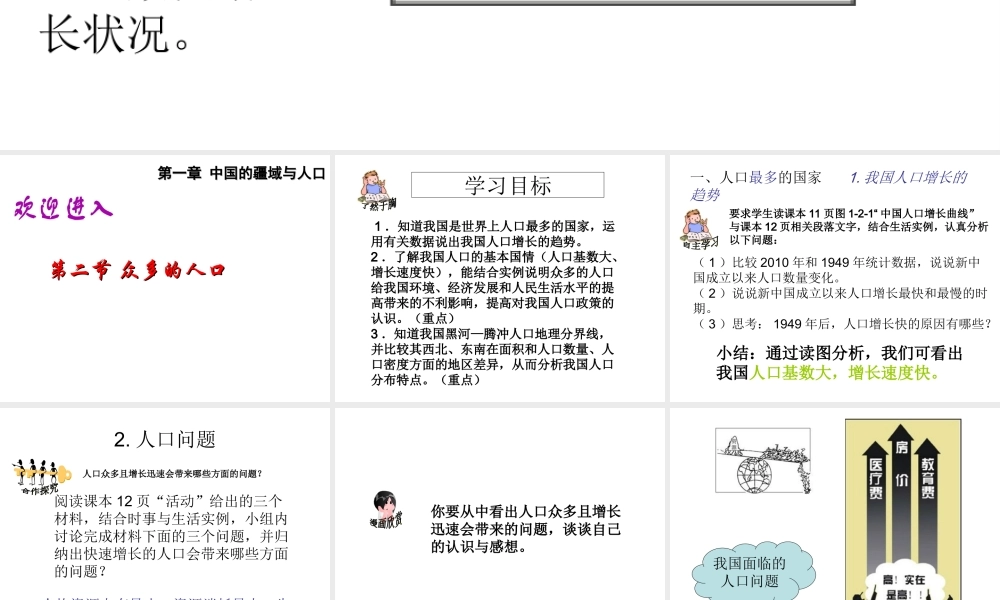The height and width of the screenshot is (600, 1000).
Task: Open the welcome slide '欢迎进入 第二节 众多的人口'
Action: click(x=165, y=279)
